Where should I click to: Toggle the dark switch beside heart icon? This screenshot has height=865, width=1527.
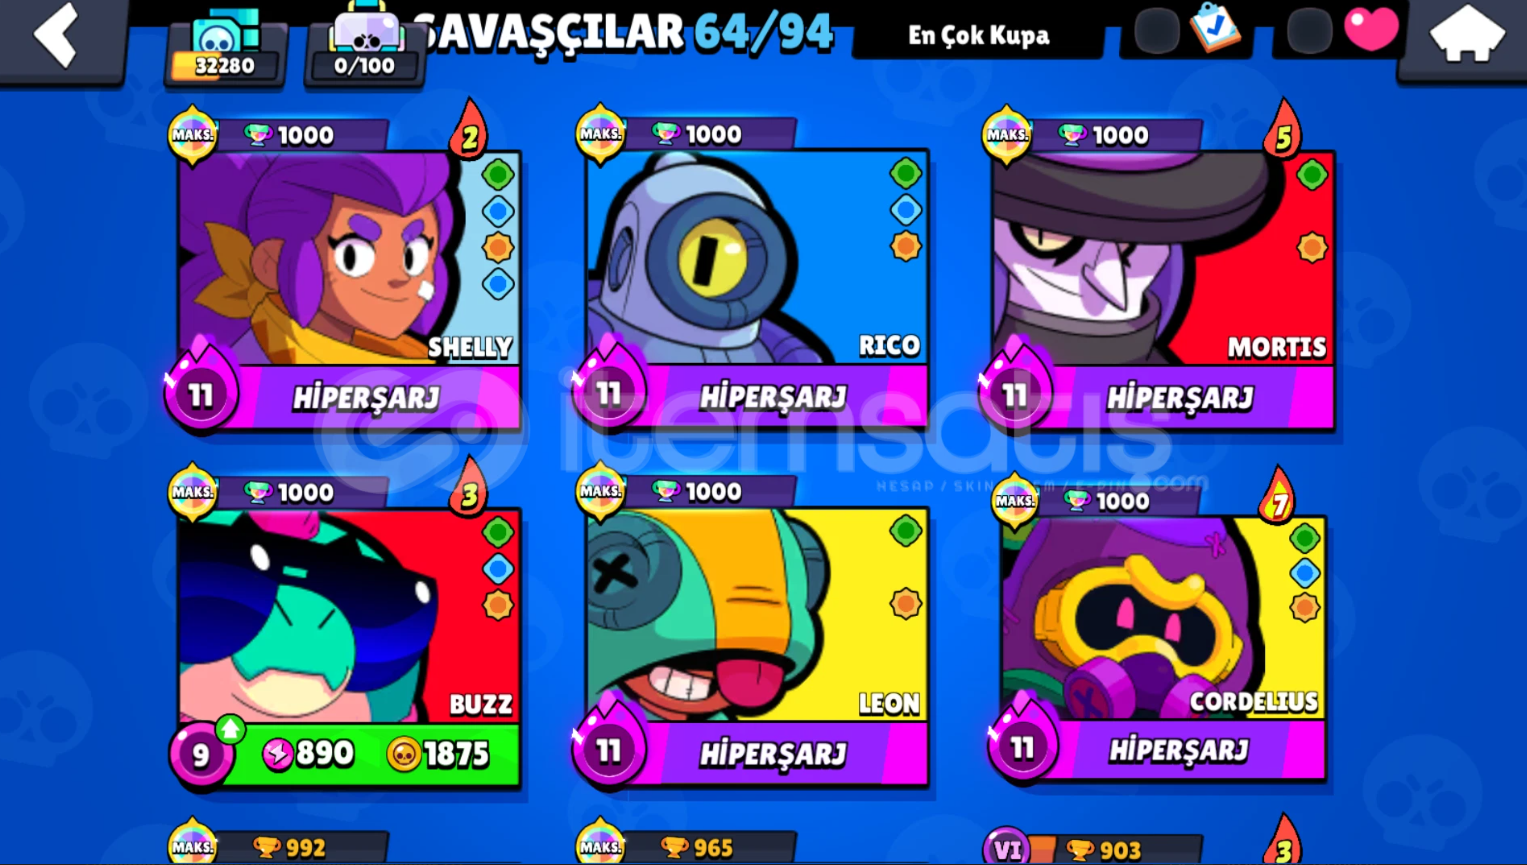tap(1308, 31)
